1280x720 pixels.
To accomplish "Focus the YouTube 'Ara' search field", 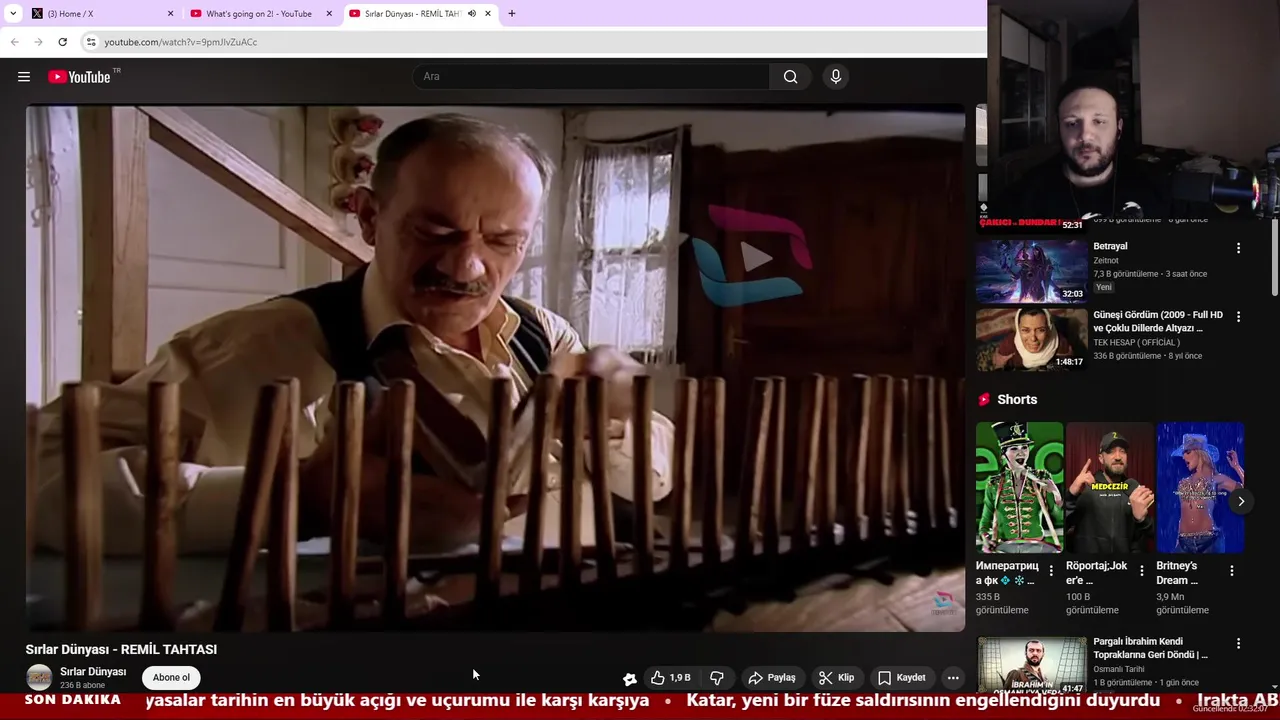I will tap(592, 77).
